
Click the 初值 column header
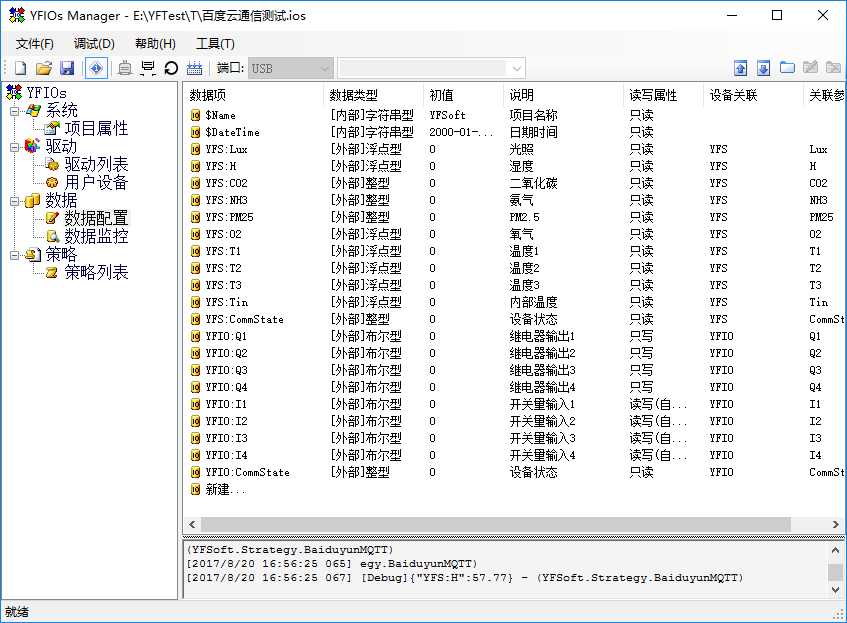[x=441, y=96]
